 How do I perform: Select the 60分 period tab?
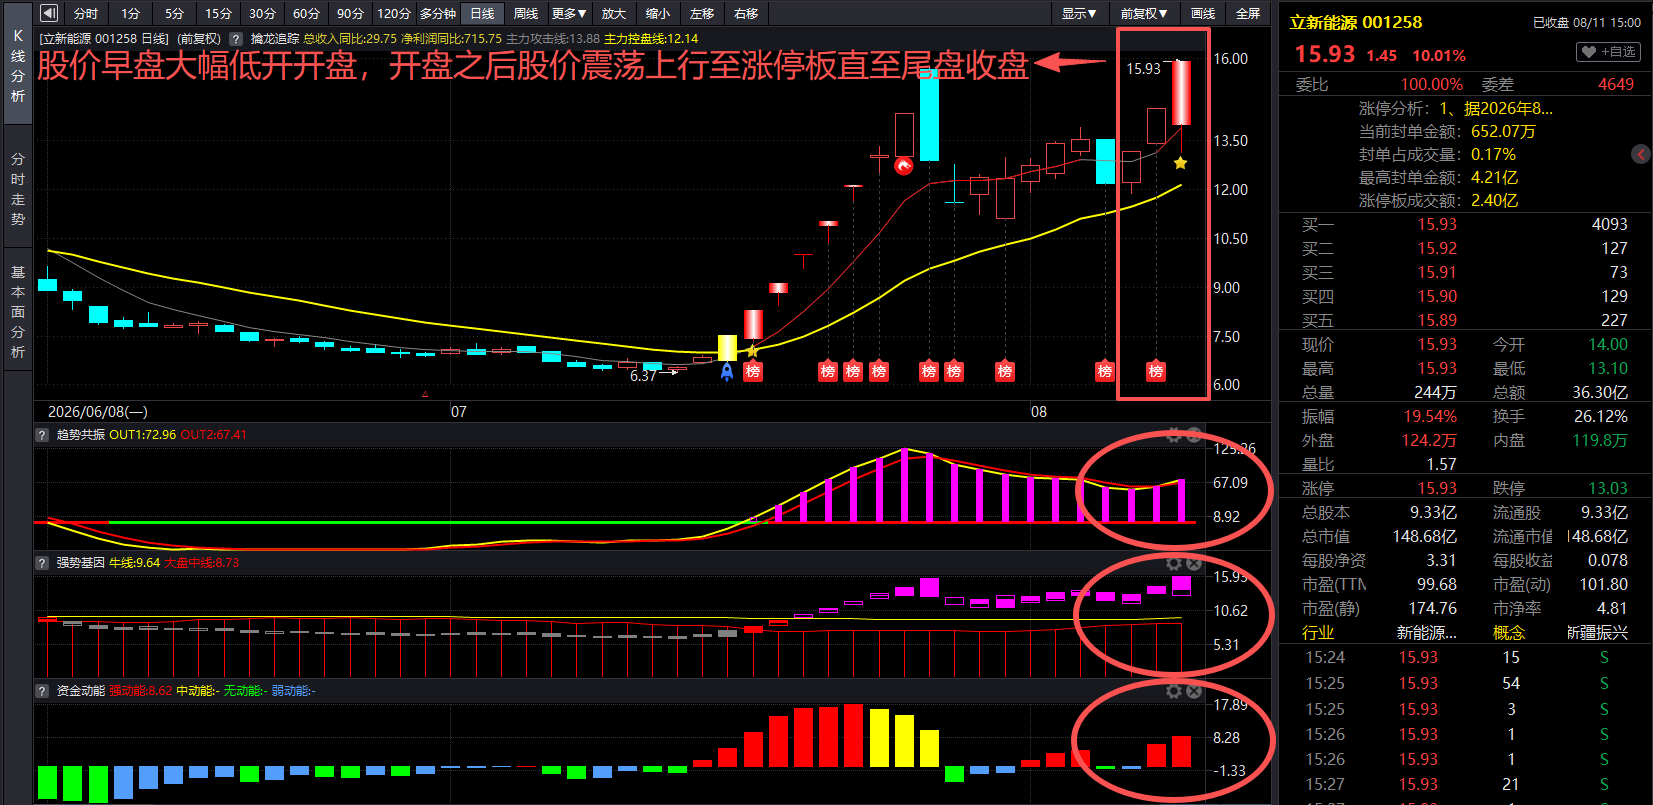pyautogui.click(x=307, y=13)
